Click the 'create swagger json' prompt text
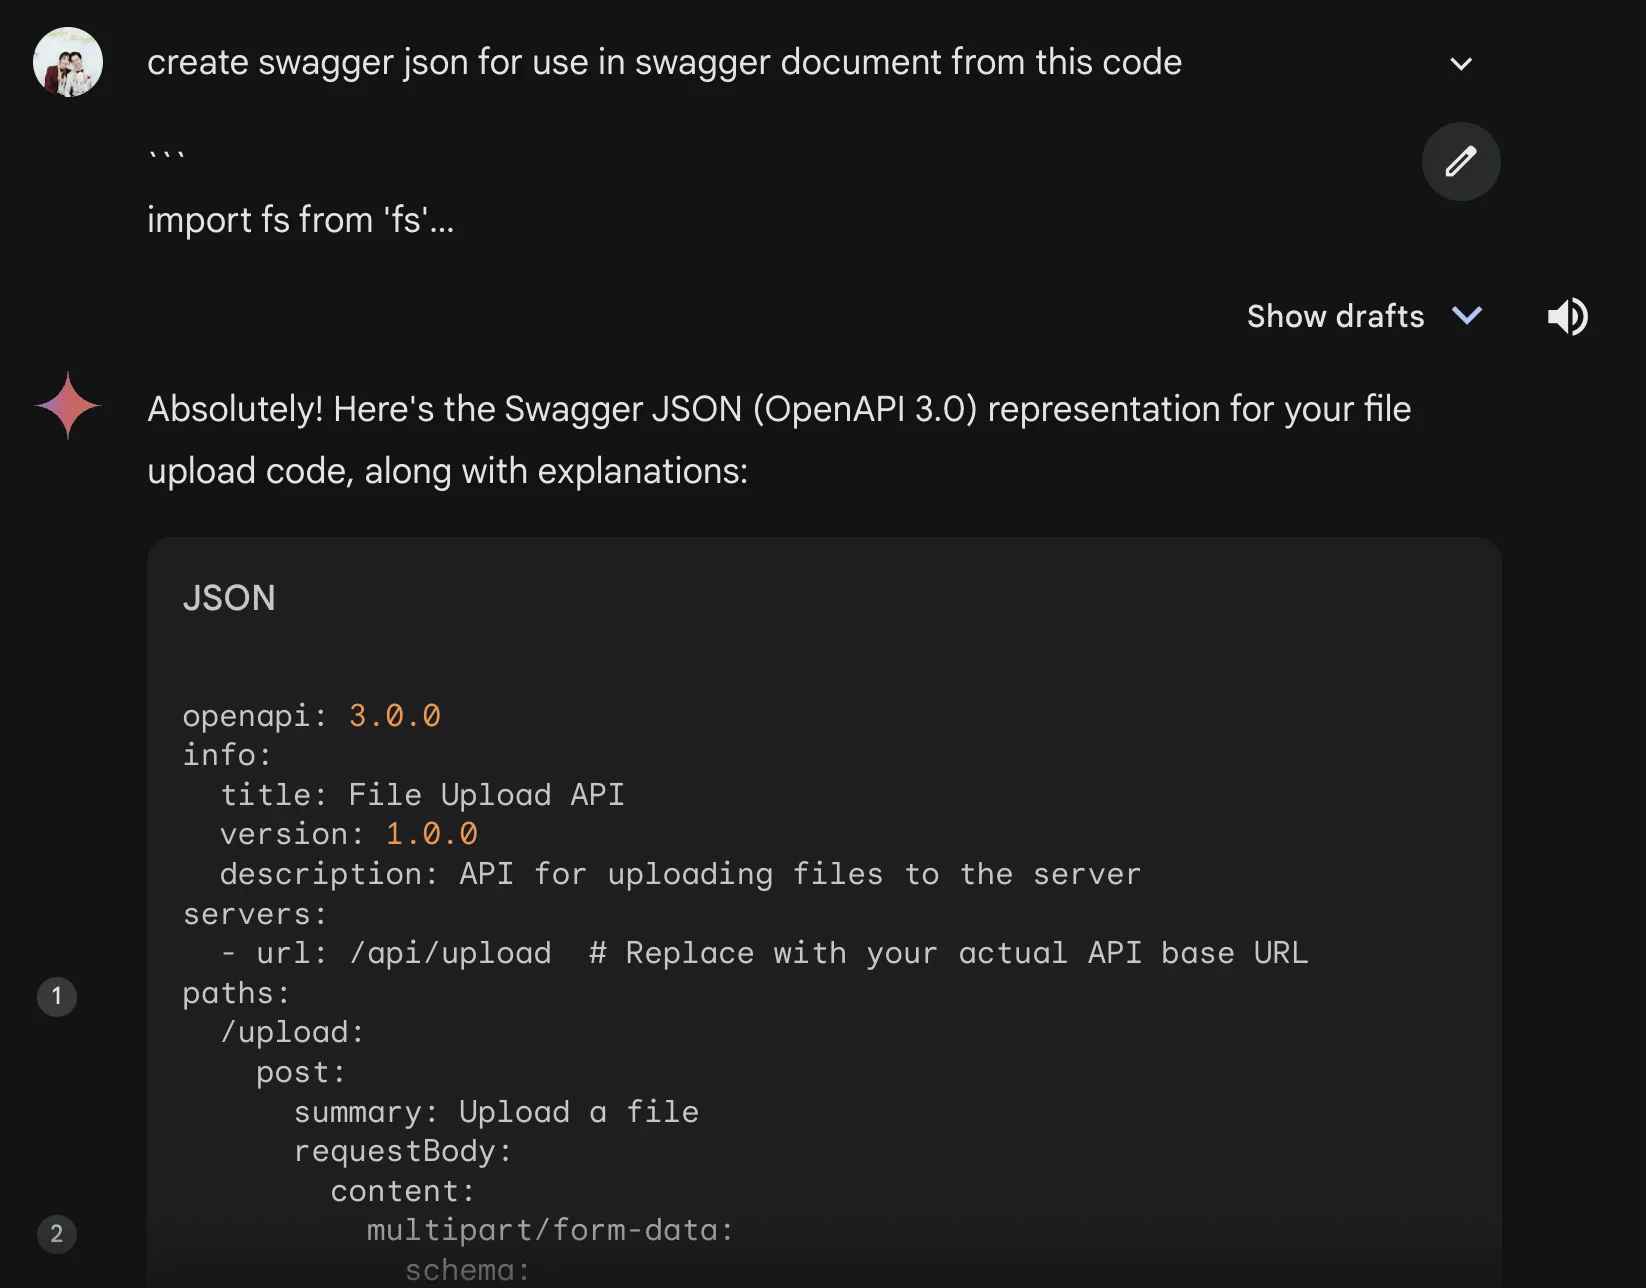This screenshot has width=1646, height=1288. click(x=664, y=63)
